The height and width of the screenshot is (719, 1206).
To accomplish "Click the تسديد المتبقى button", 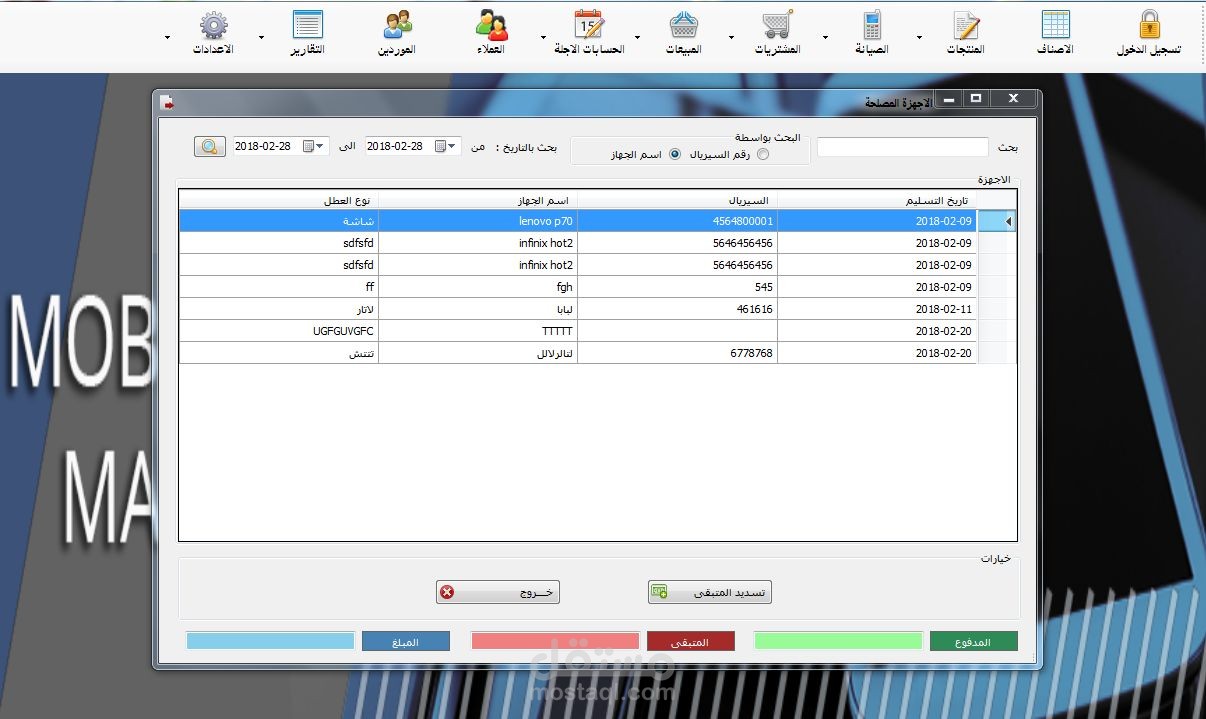I will (x=710, y=592).
